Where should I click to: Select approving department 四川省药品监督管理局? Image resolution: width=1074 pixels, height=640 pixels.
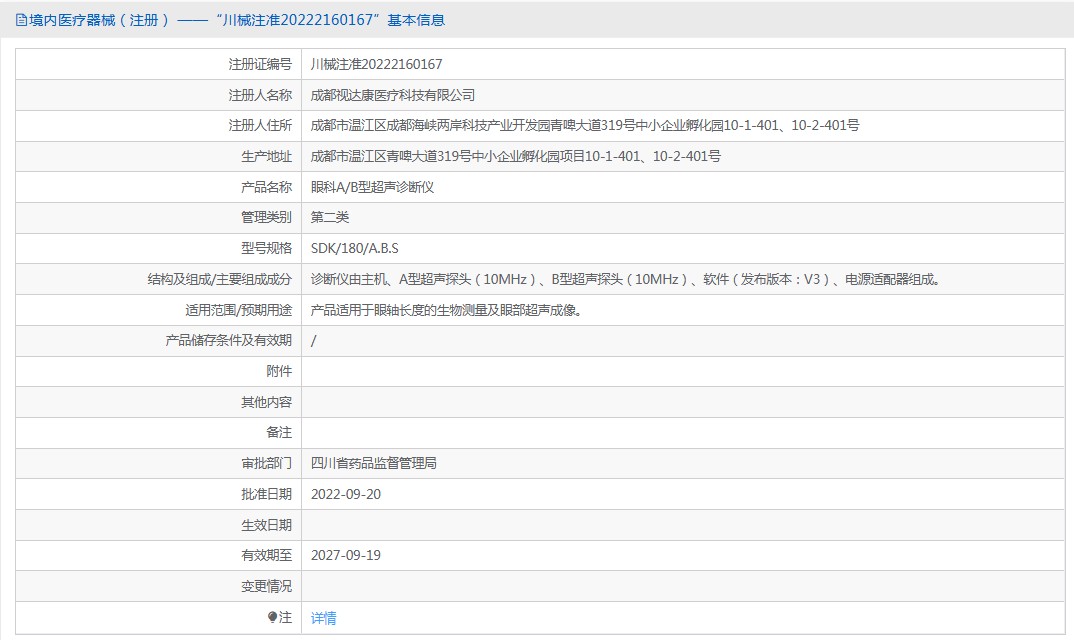coord(373,463)
